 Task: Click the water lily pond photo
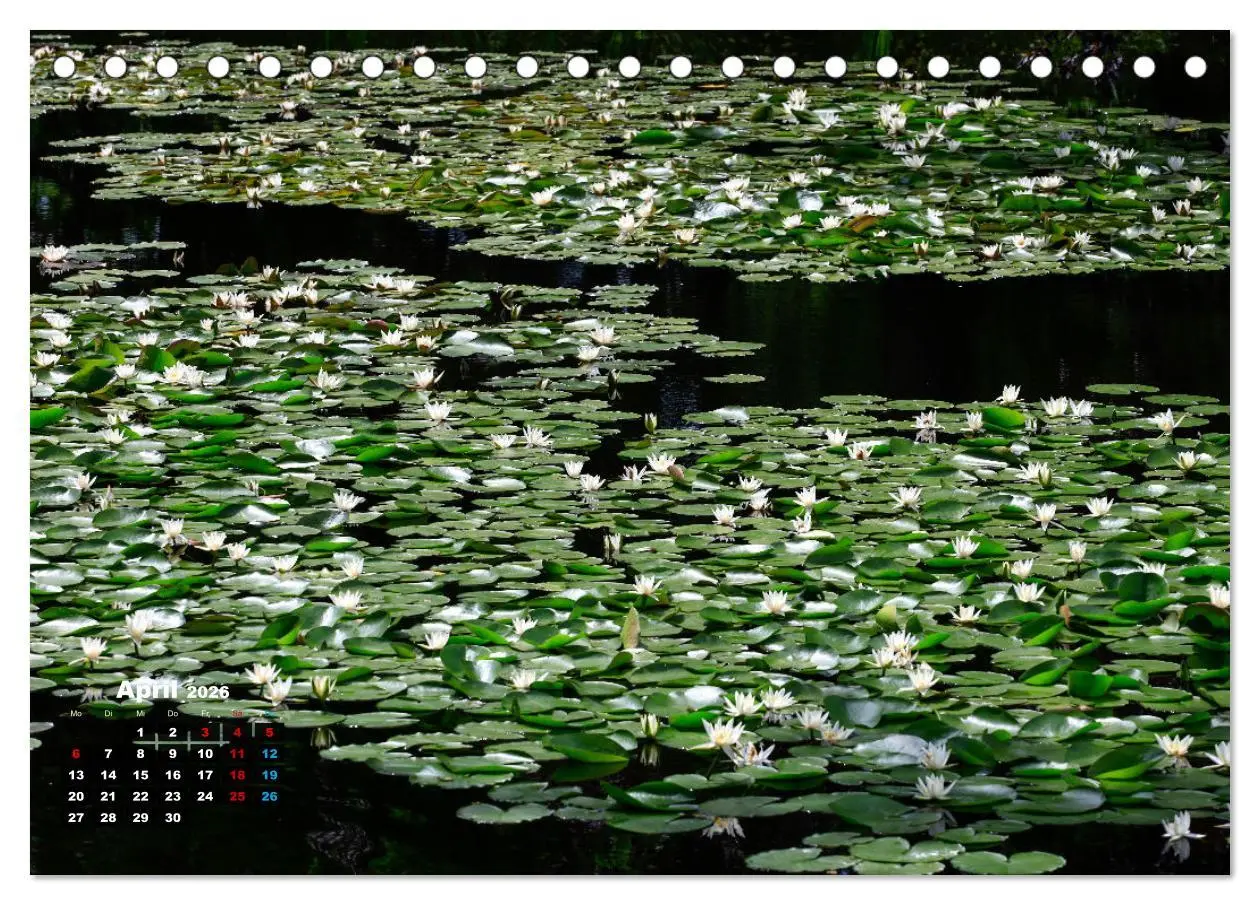[630, 452]
